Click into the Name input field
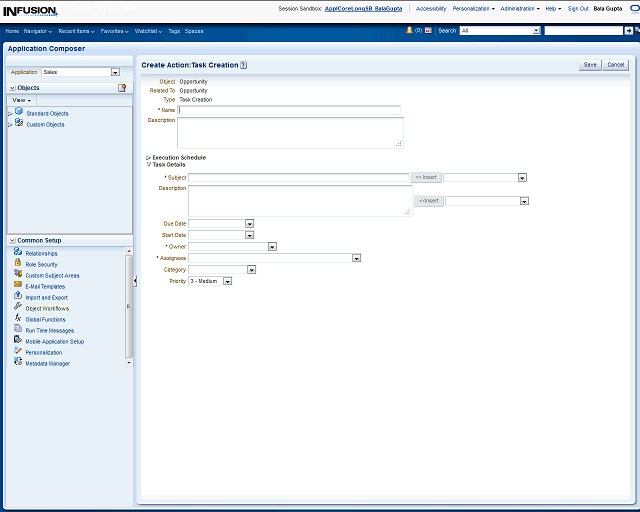This screenshot has width=640, height=512. click(289, 110)
